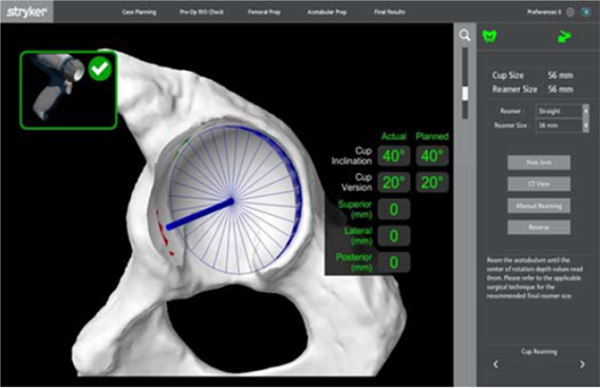600x388 pixels.
Task: Click the settings gear icon next to Preferences
Action: (570, 12)
